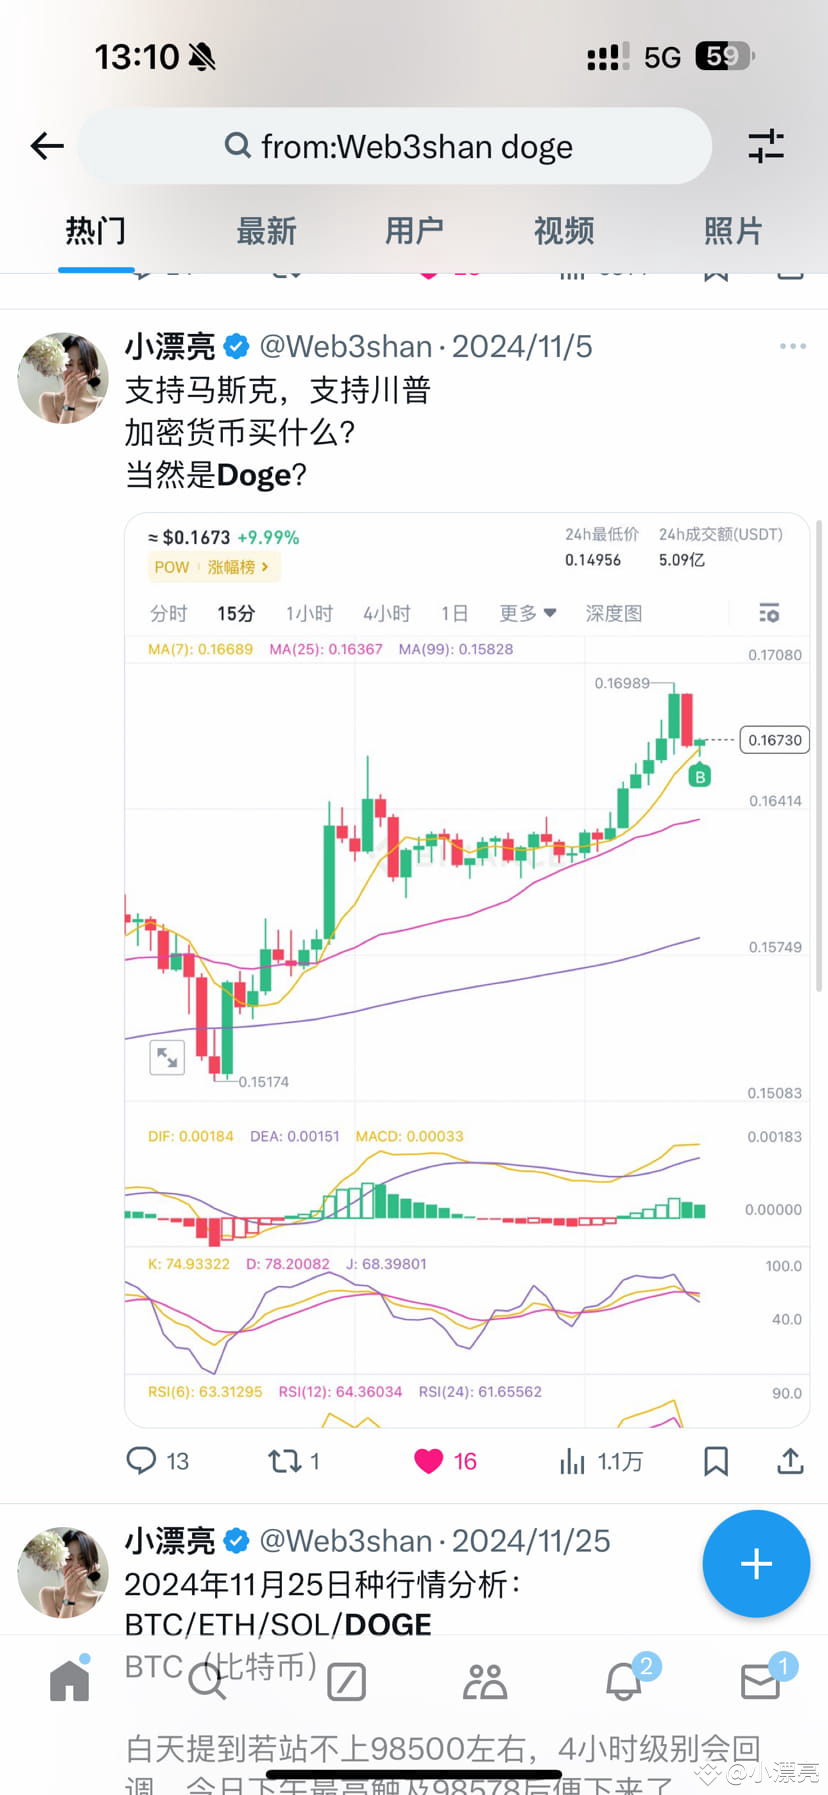
Task: Tap chart fullscreen expand icon
Action: (x=167, y=1057)
